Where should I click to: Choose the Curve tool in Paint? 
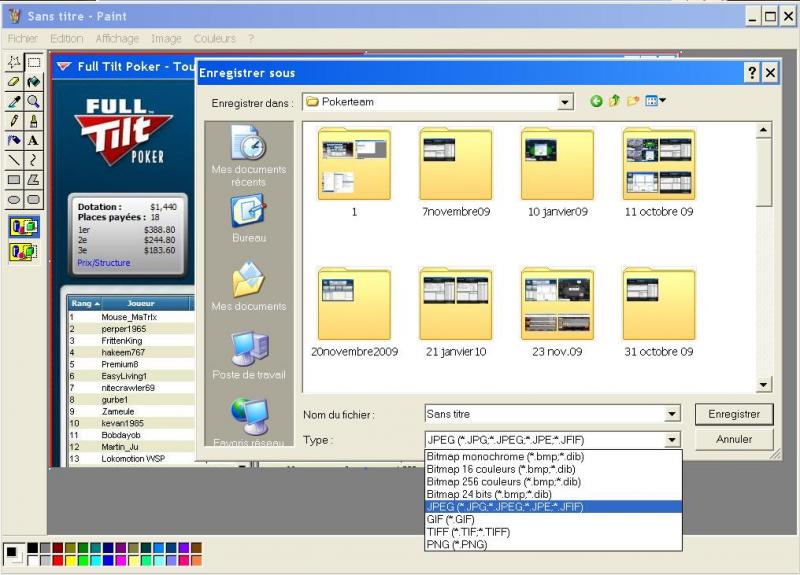coord(34,160)
